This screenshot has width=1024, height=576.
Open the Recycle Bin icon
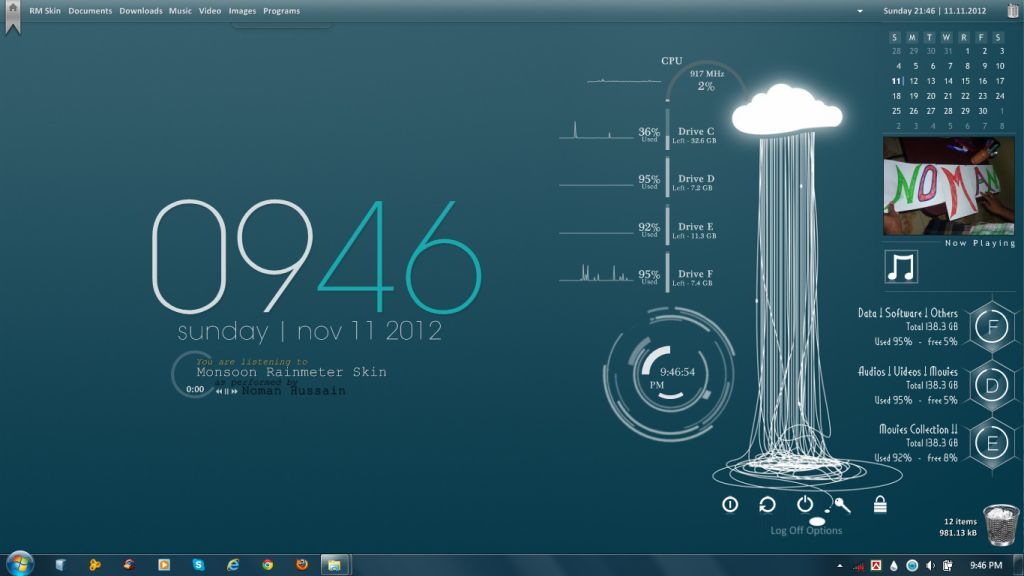(1001, 525)
